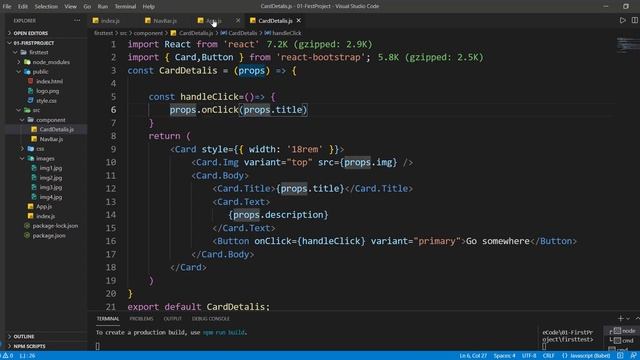Collapse the 01-FIRSTPROJECT root folder
640x360 pixels.
(x=33, y=43)
